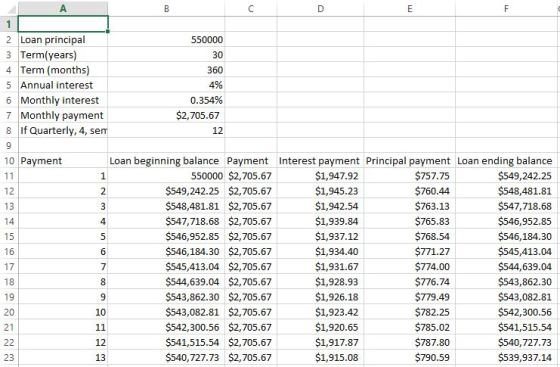560x367 pixels.
Task: Select the 'Loan principal' label cell
Action: 63,40
